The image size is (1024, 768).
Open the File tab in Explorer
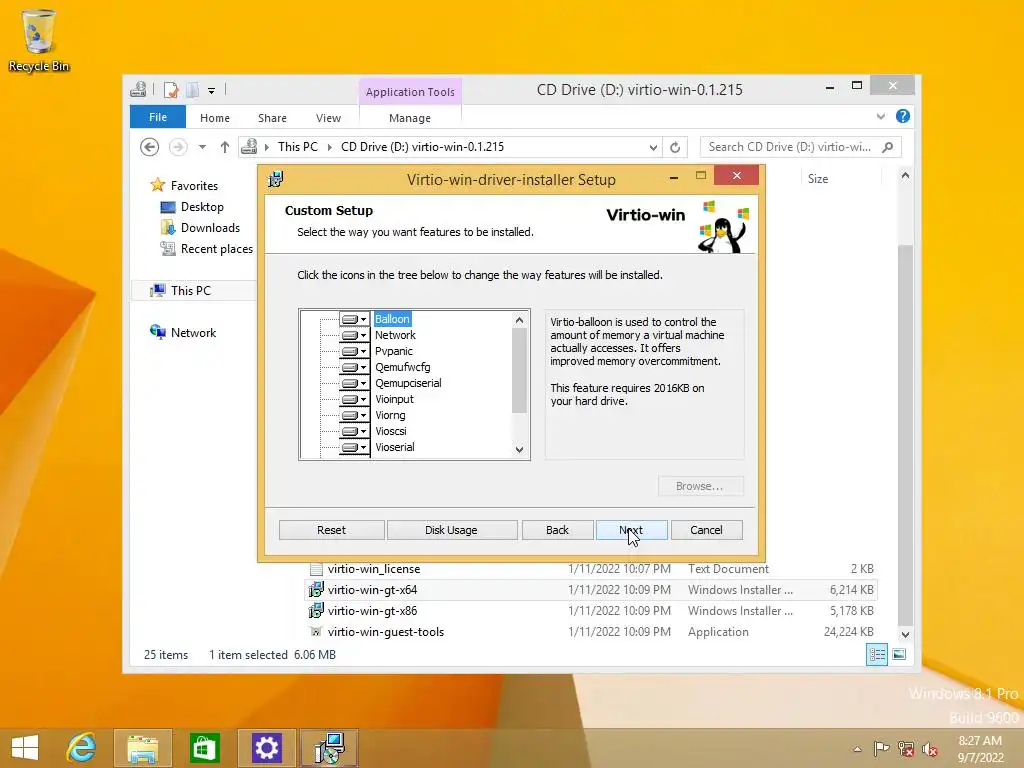click(x=157, y=118)
